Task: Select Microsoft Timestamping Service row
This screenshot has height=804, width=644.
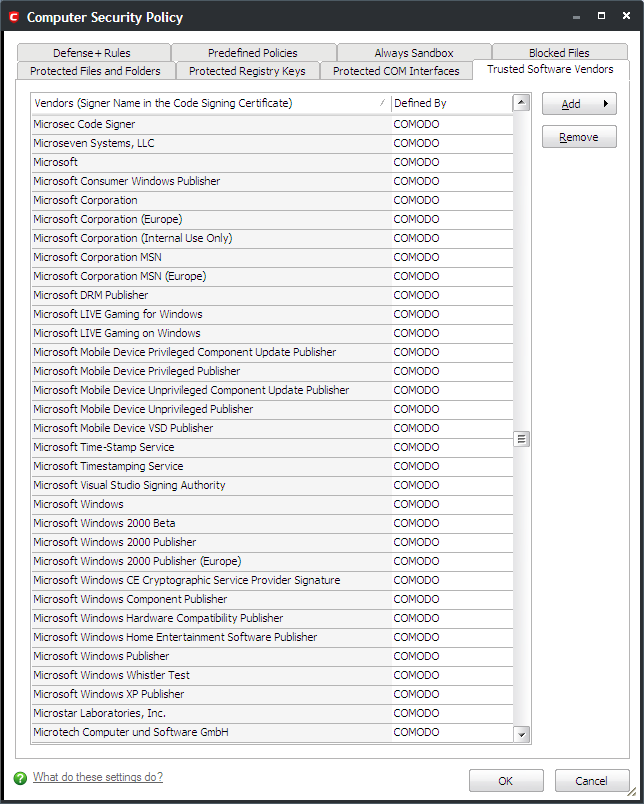Action: coord(272,466)
